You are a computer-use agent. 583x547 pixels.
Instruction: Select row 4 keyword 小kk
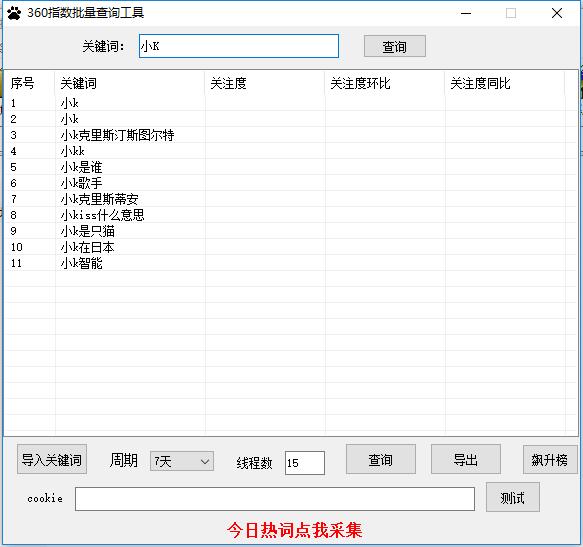(73, 151)
